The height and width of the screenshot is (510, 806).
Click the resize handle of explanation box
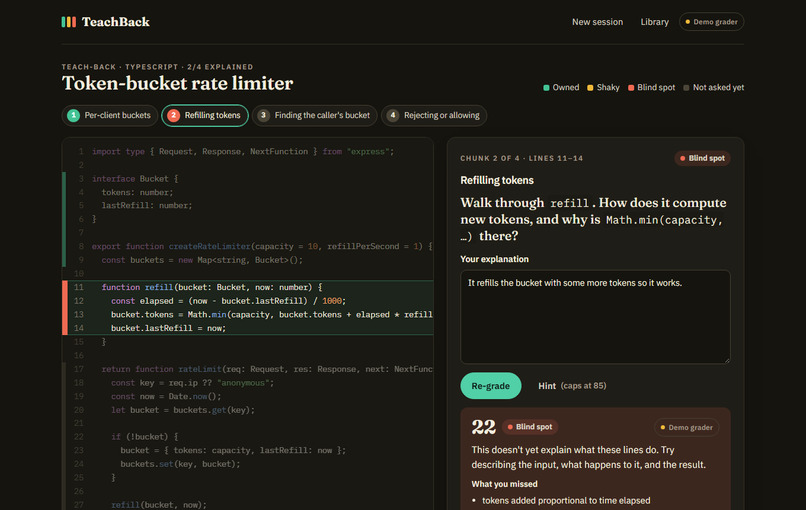tap(727, 360)
